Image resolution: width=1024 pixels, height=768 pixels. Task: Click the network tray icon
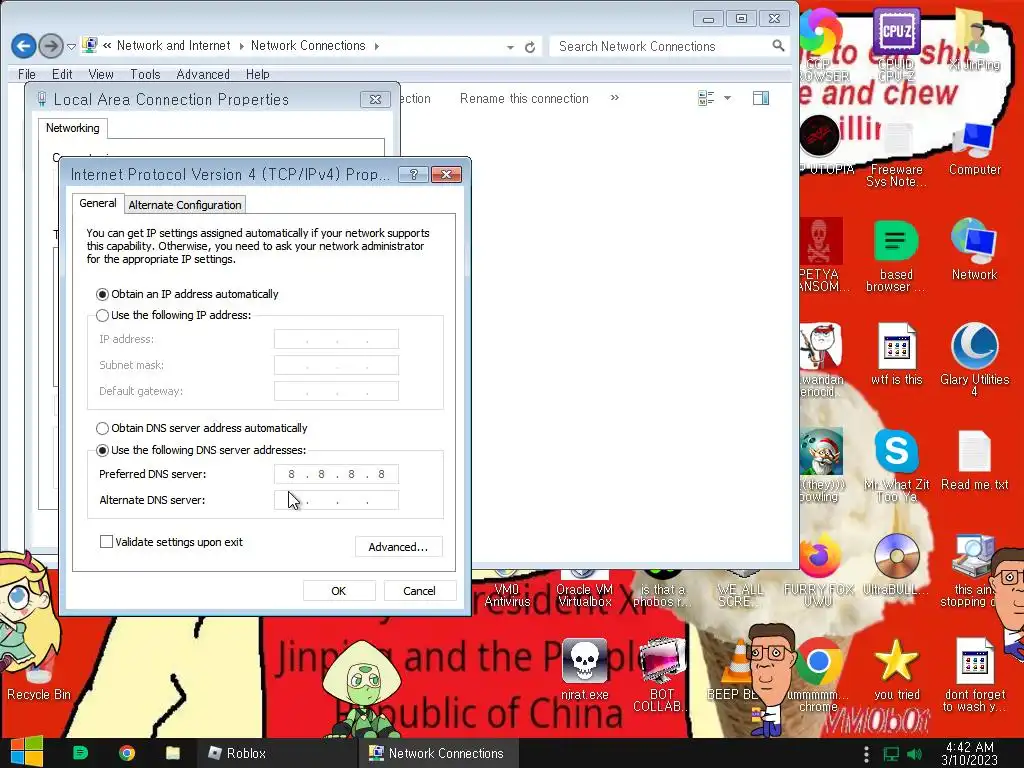pos(891,754)
